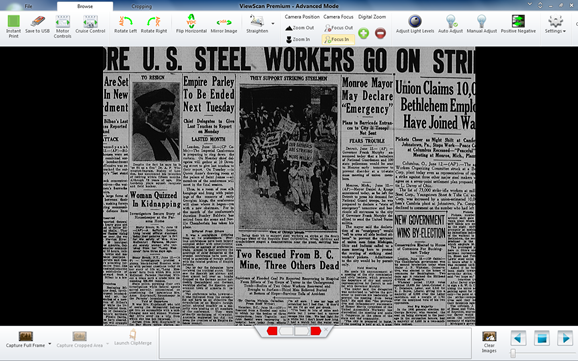Click Capture Cropped Area
The width and height of the screenshot is (578, 361).
pos(80,339)
